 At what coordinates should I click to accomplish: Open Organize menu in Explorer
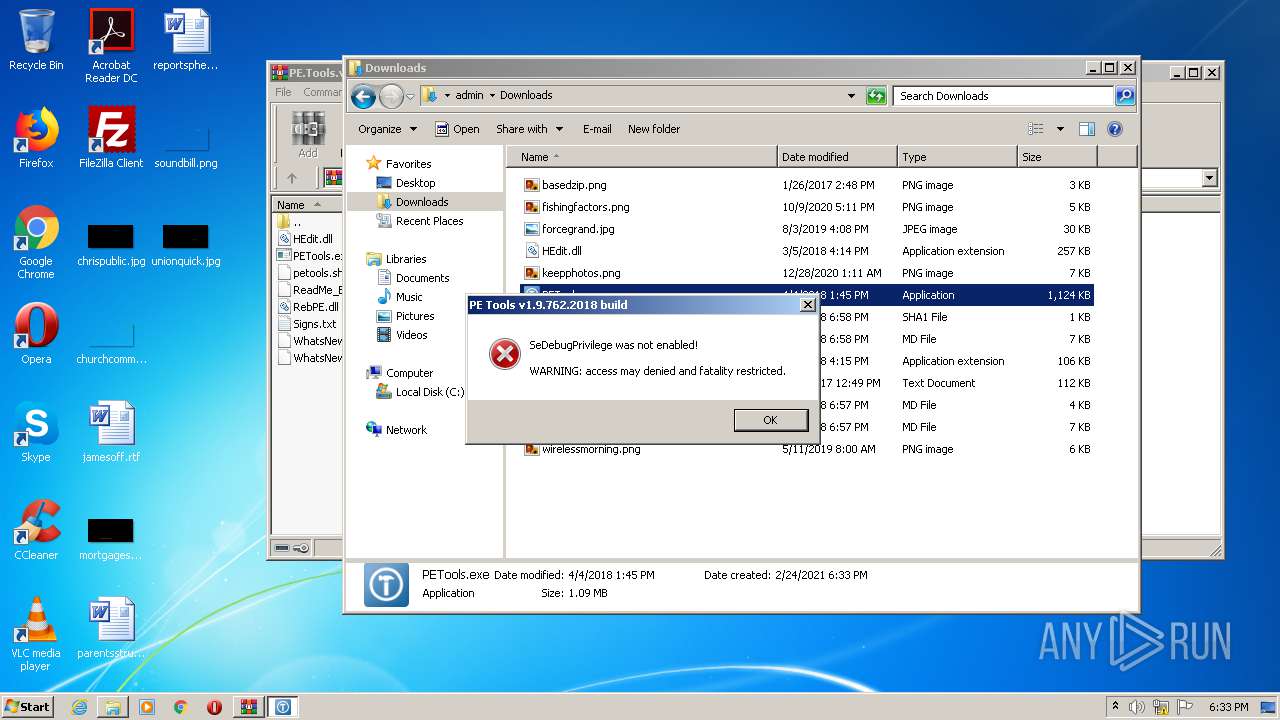coord(387,129)
